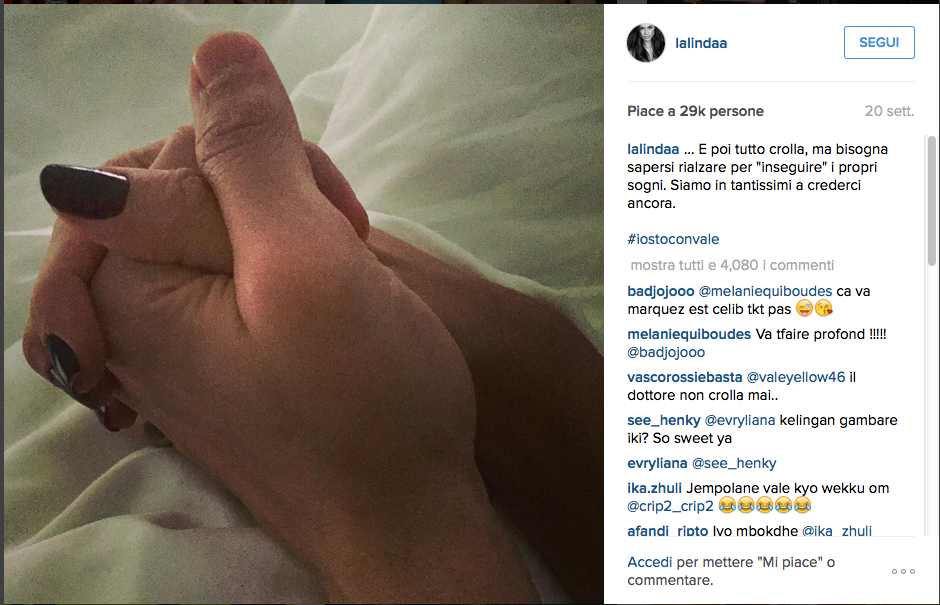The width and height of the screenshot is (940, 605).
Task: Open ika.zhuli commenter profile
Action: (x=654, y=489)
